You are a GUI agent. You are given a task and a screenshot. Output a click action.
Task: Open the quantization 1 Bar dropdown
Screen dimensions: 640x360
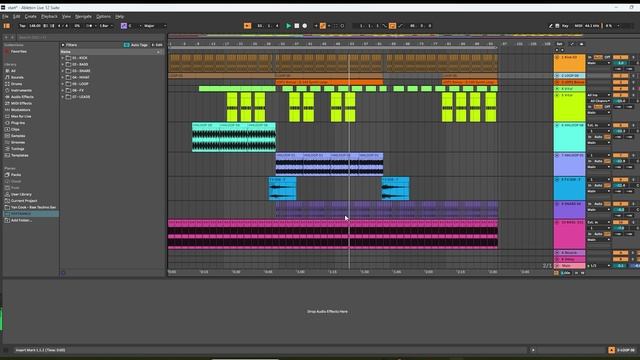click(x=106, y=26)
